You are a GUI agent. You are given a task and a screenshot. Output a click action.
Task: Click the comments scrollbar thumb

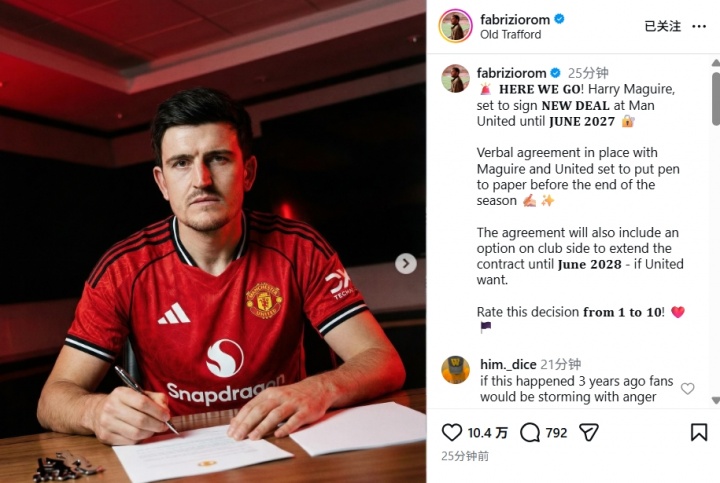coord(715,98)
